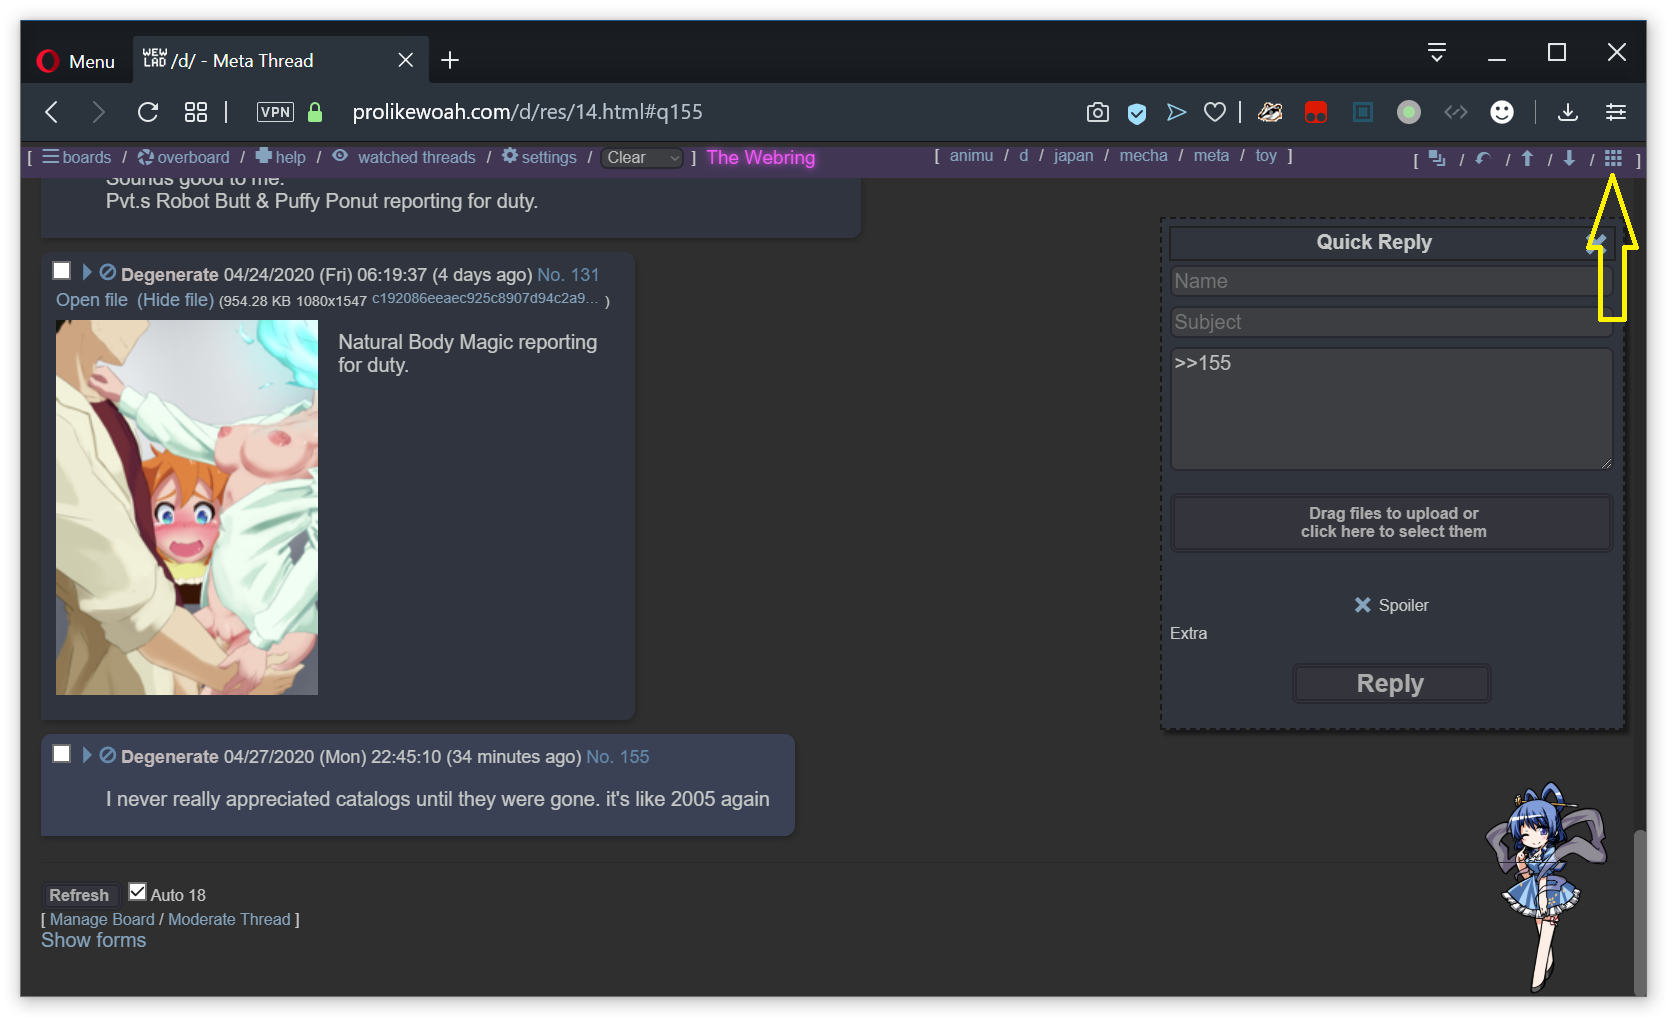Toggle the Auto refresh checkbox
The image size is (1667, 1017).
[138, 892]
